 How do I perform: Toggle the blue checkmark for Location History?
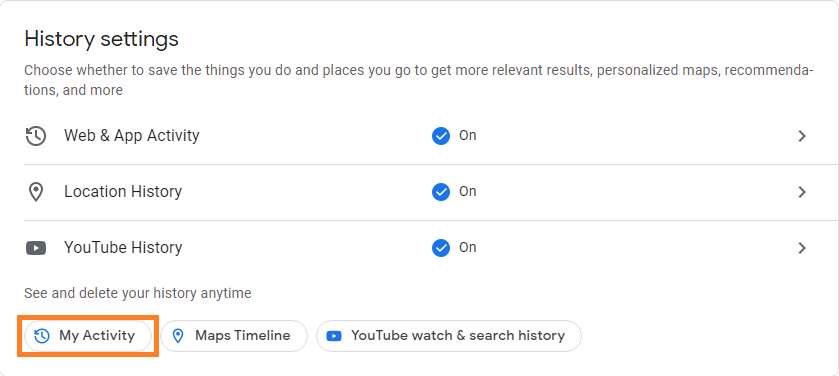click(x=440, y=191)
